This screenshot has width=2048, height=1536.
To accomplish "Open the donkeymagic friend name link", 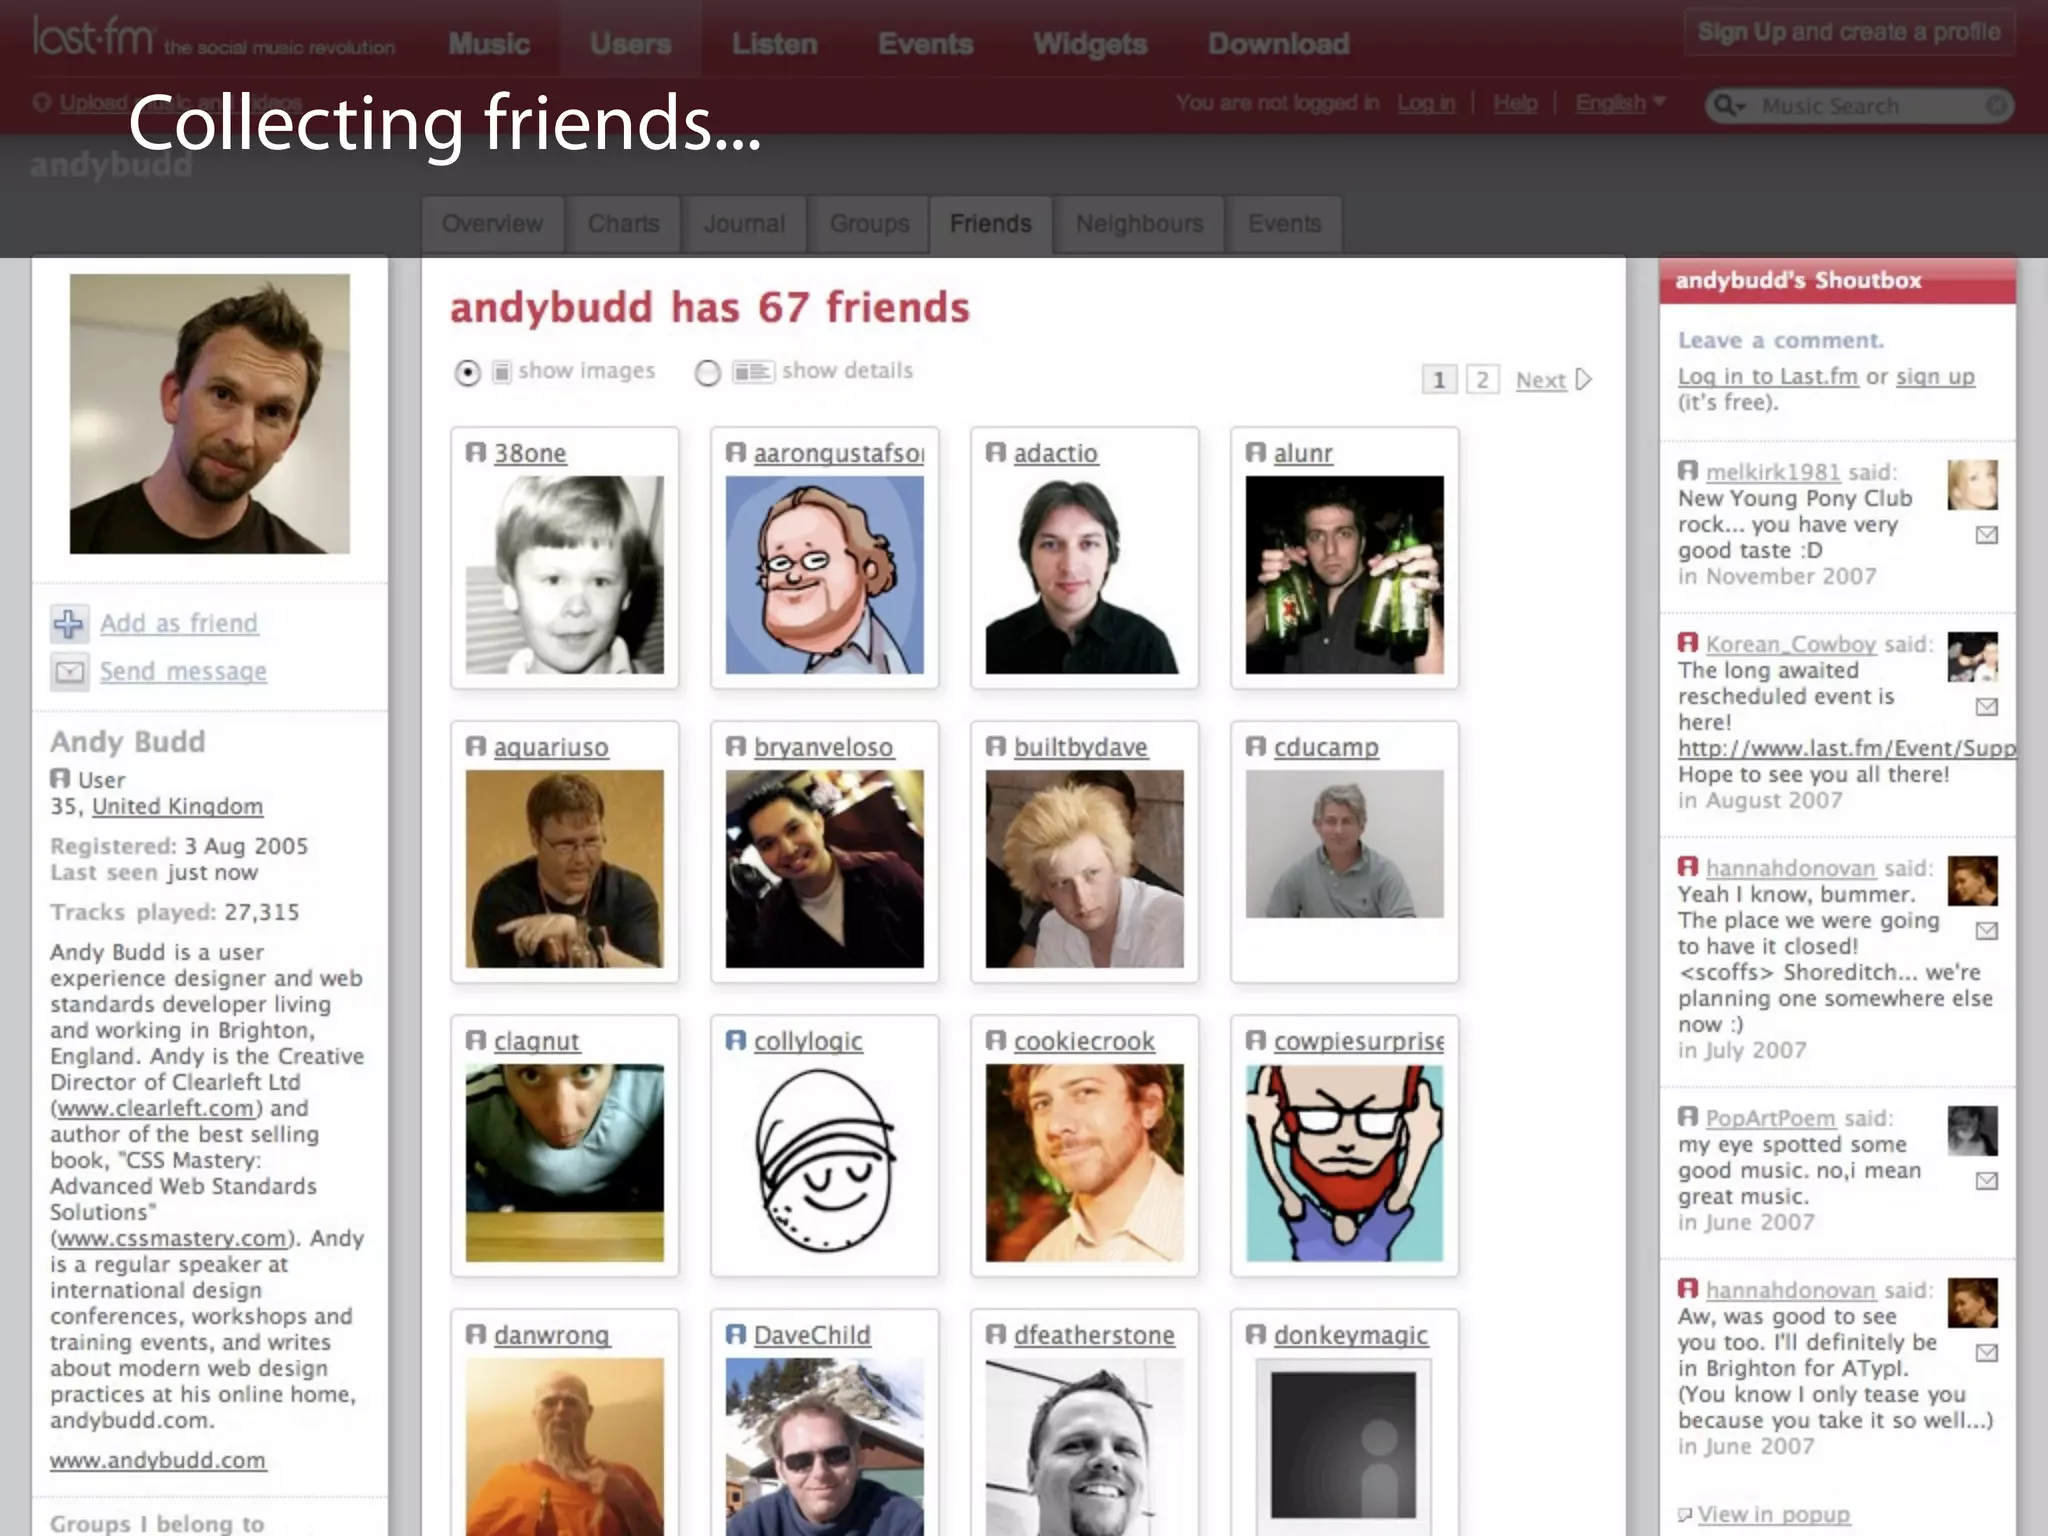I will [1351, 1335].
